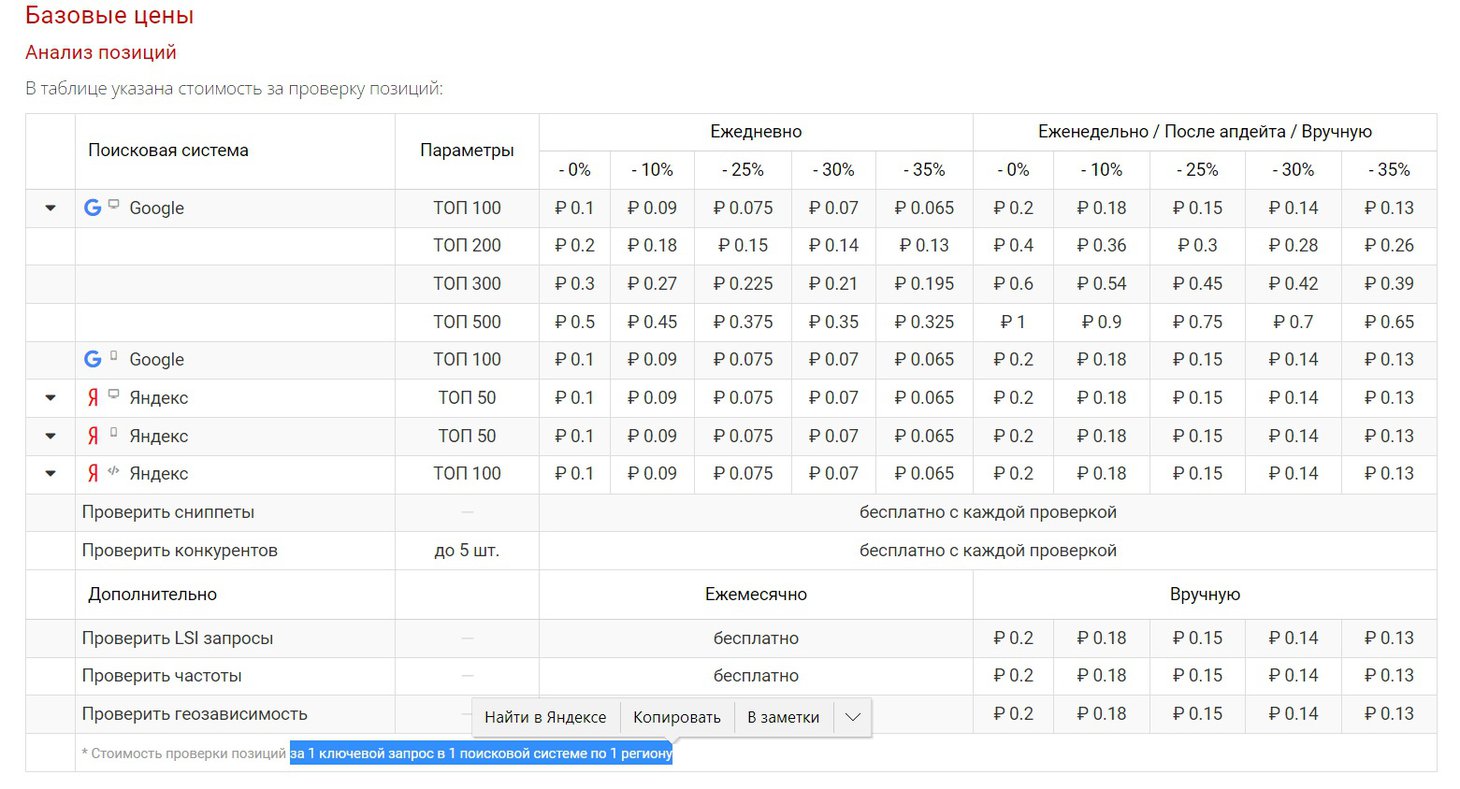
Task: Click the Базовые цены title
Action: [x=110, y=16]
